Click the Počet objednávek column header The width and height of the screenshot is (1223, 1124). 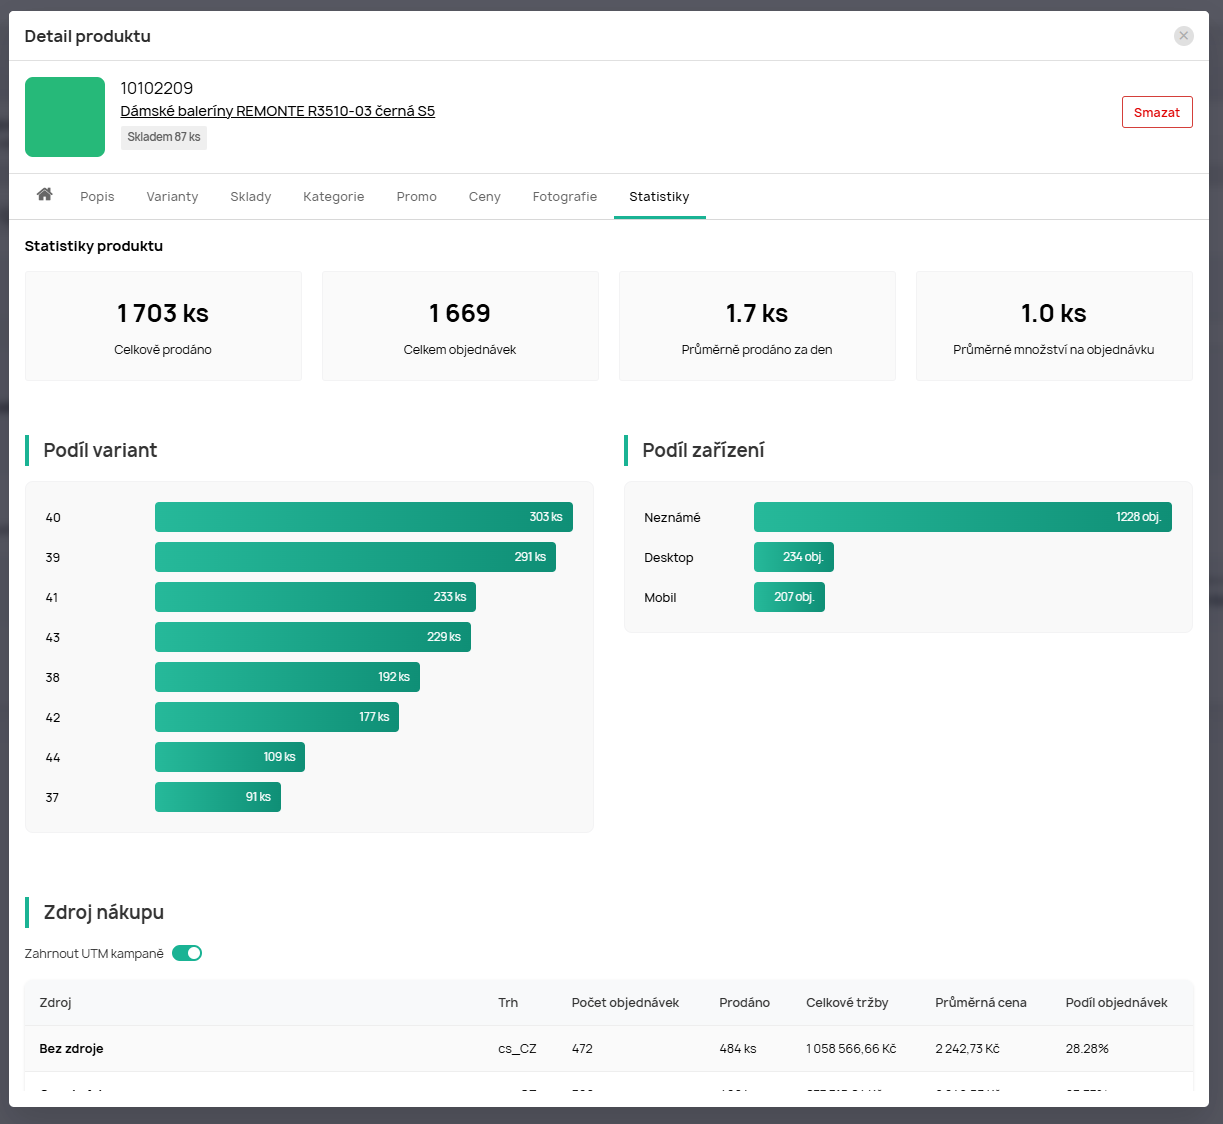(x=625, y=1003)
